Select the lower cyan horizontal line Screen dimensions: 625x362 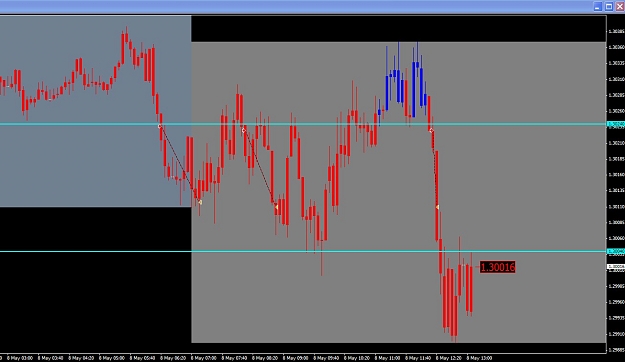(303, 251)
